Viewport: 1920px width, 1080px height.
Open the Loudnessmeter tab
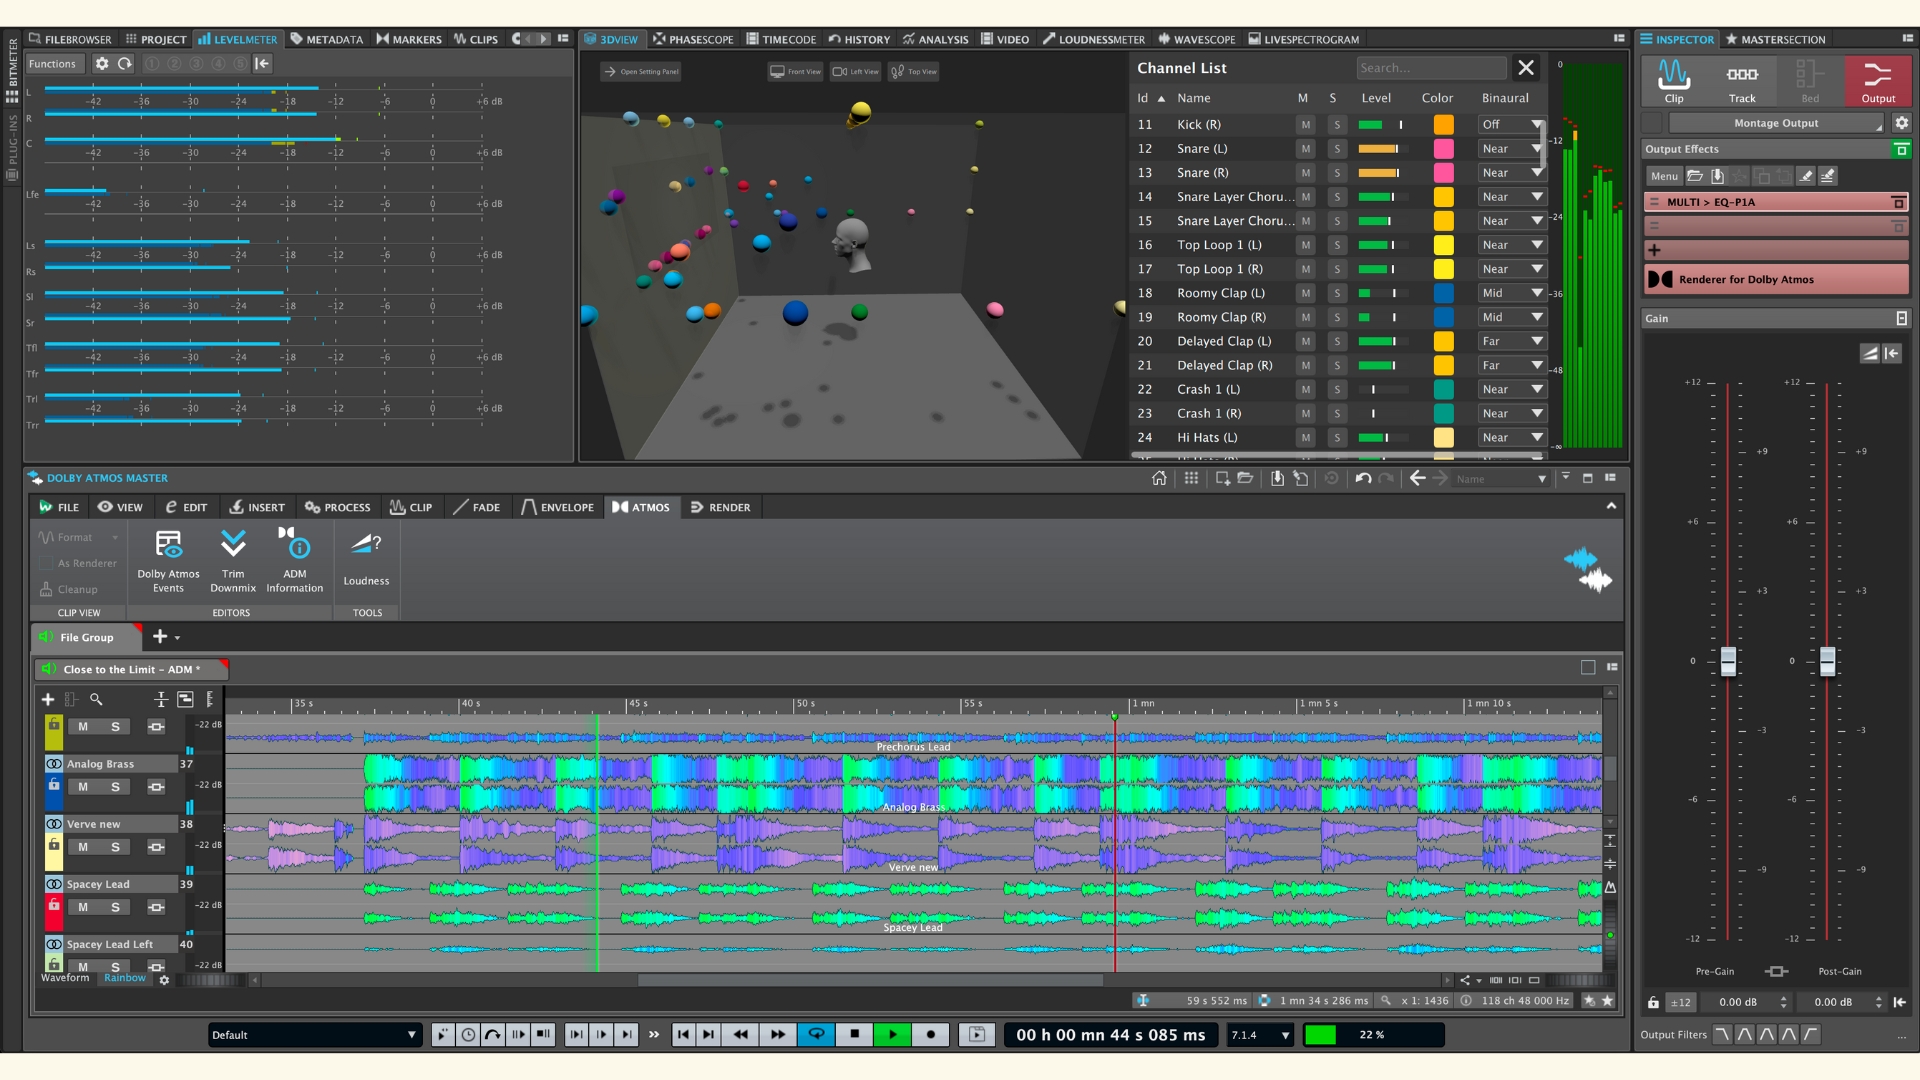coord(1093,39)
